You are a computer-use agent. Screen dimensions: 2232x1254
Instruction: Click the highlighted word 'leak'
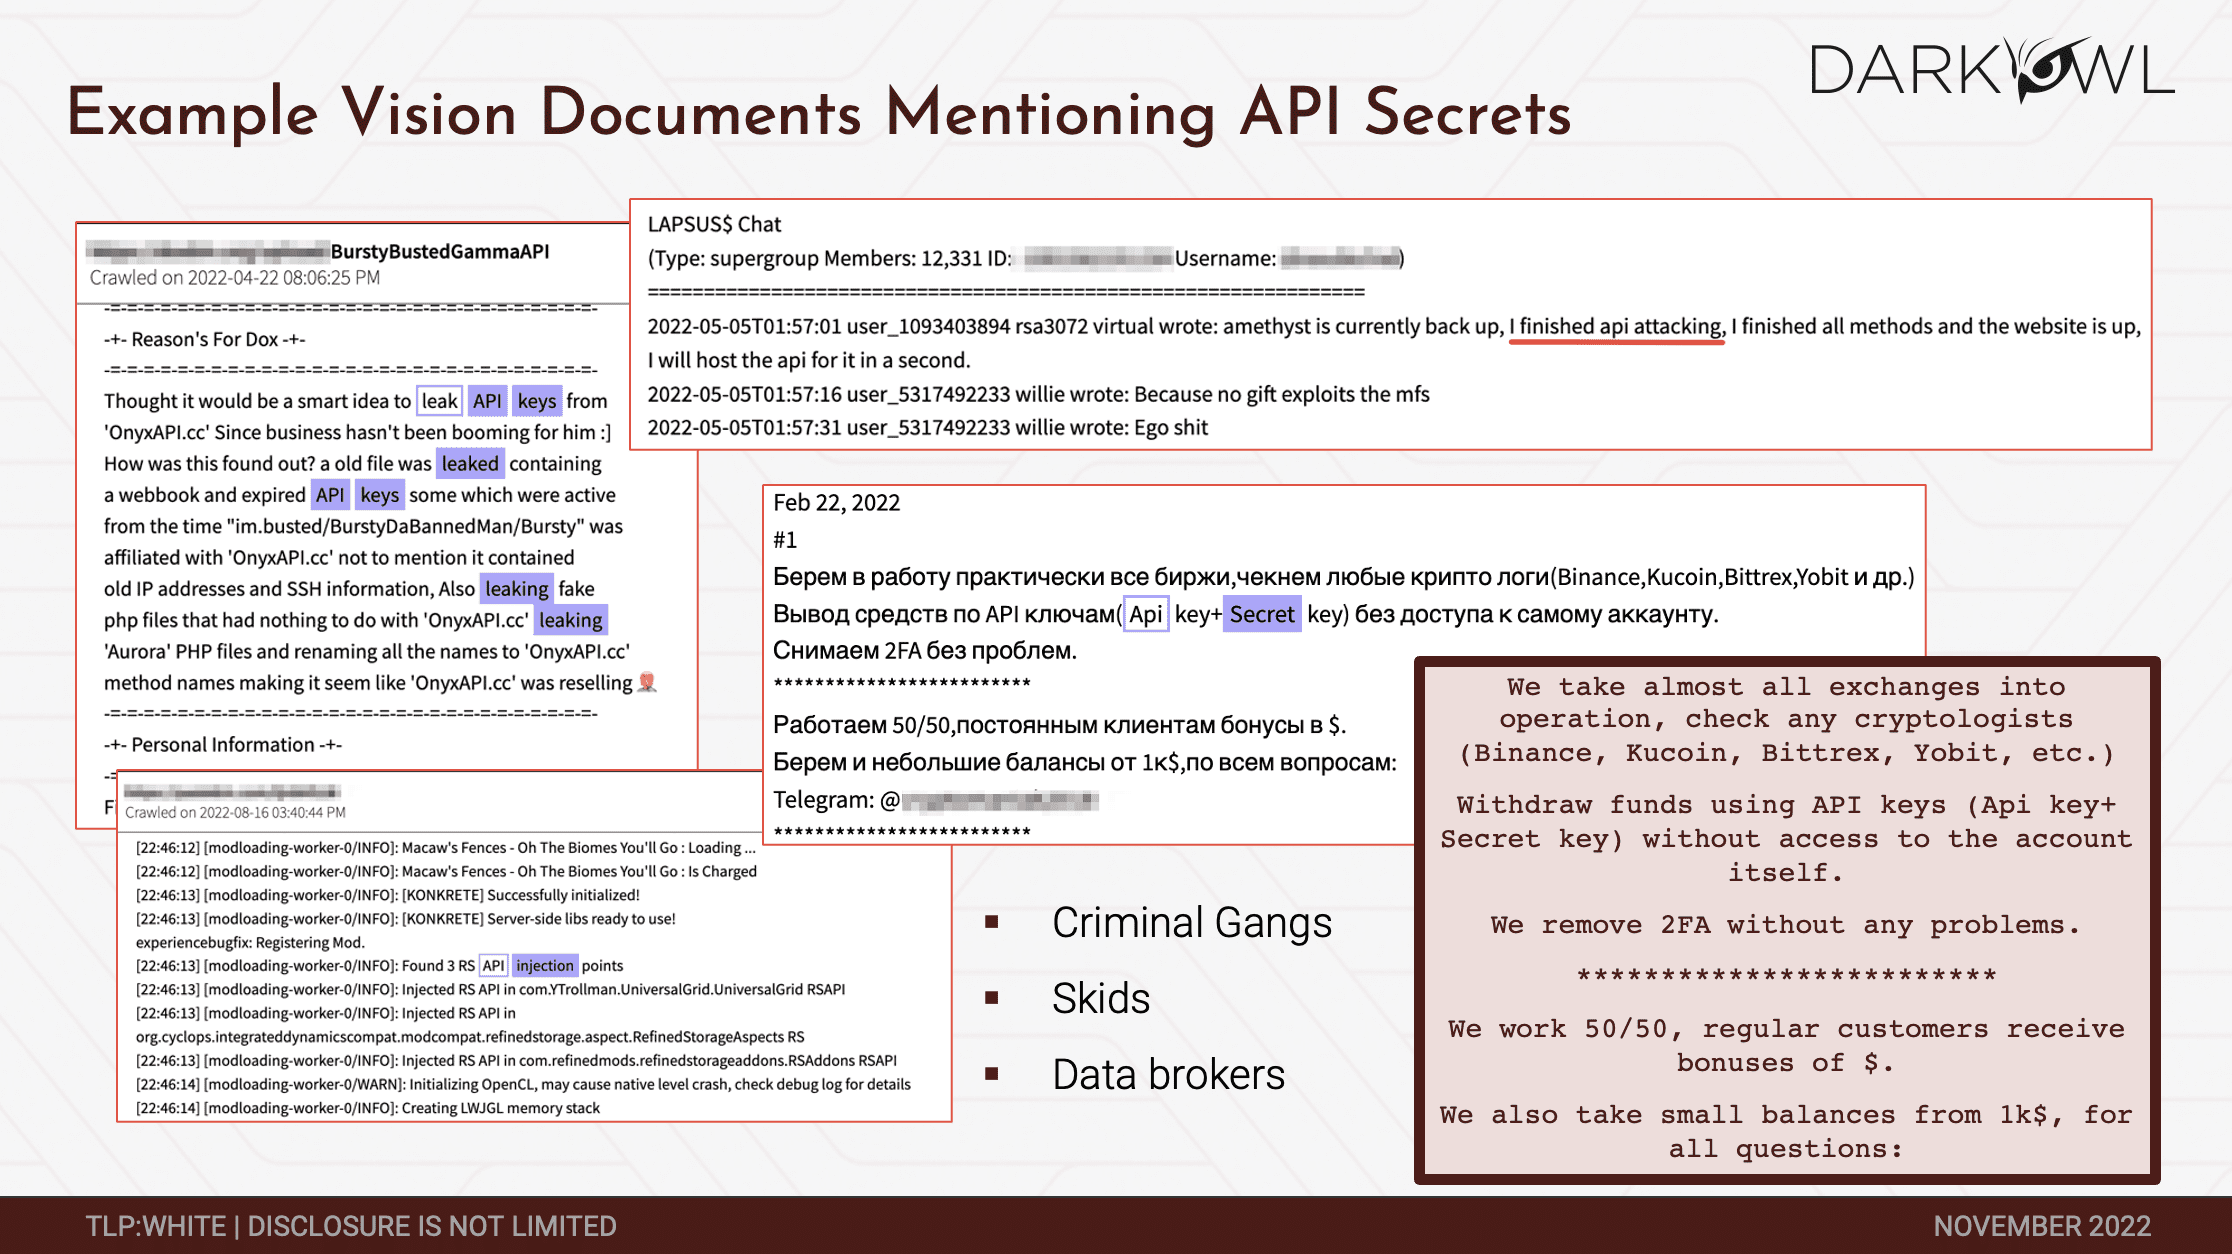pyautogui.click(x=439, y=401)
